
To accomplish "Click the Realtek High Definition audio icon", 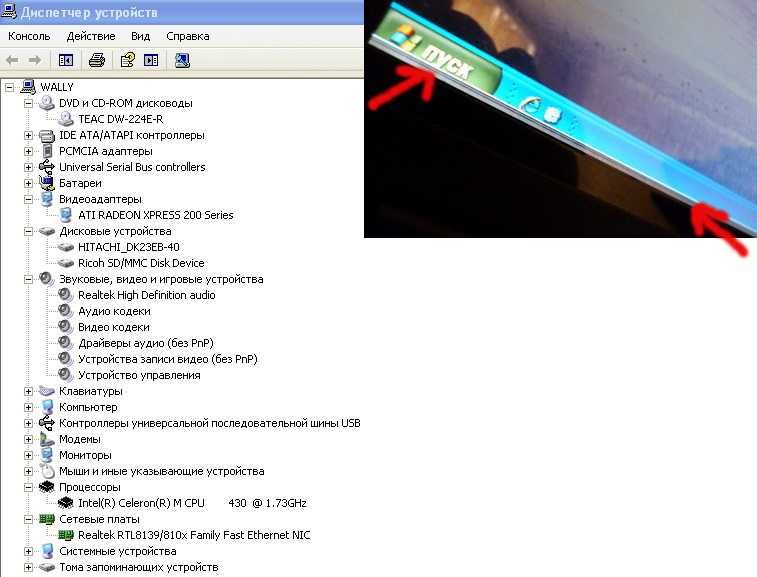I will point(66,295).
